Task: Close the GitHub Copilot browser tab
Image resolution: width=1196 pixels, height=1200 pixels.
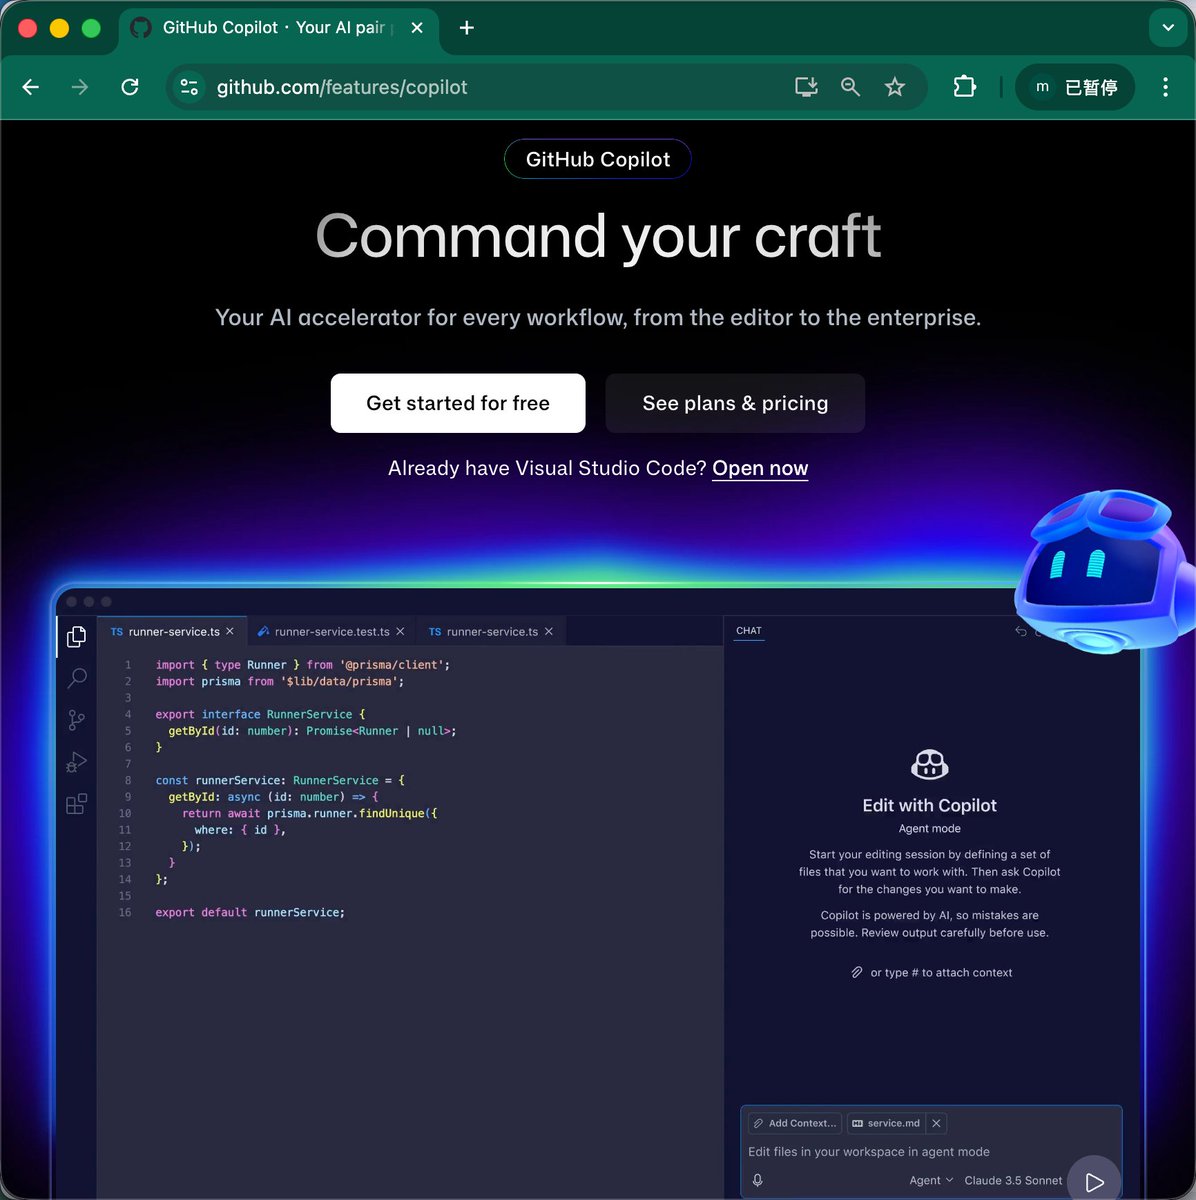Action: pyautogui.click(x=417, y=28)
